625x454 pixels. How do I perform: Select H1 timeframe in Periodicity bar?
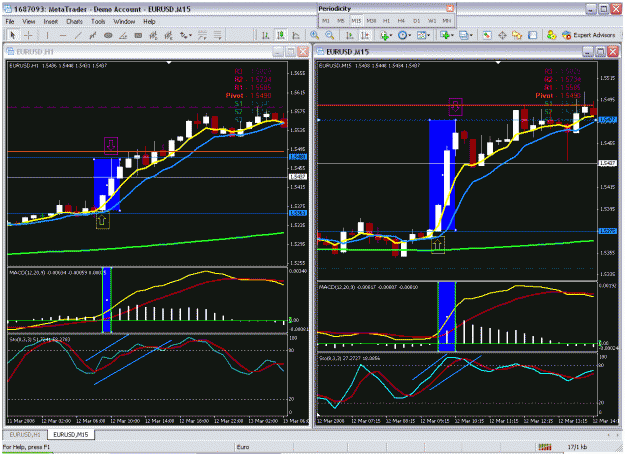pos(386,21)
